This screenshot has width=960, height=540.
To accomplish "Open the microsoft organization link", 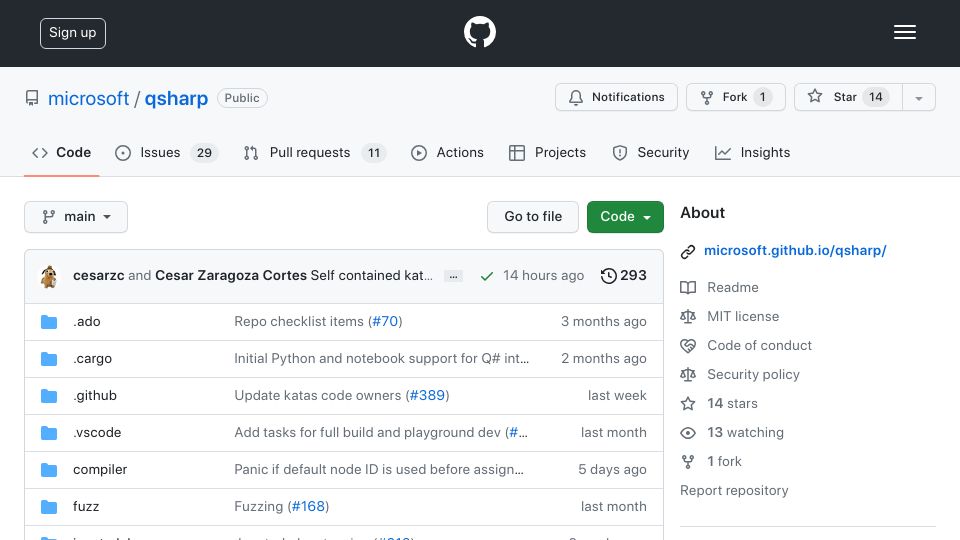I will [88, 98].
